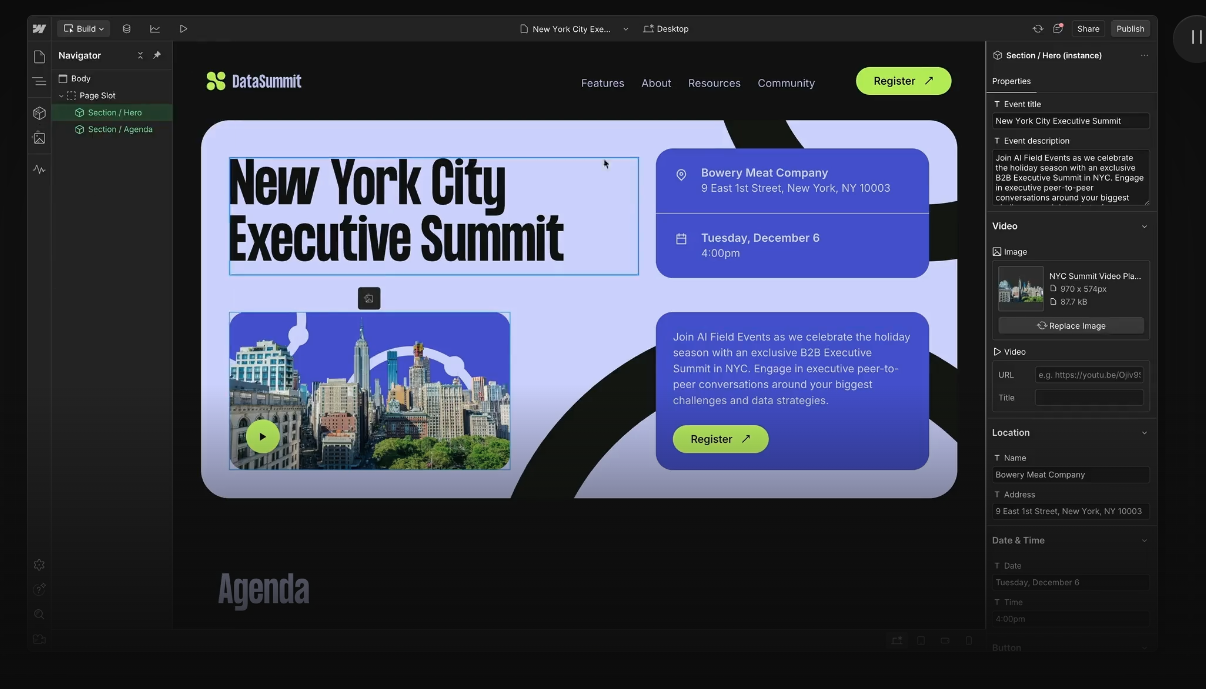Open the site analytics view
The height and width of the screenshot is (689, 1206).
[154, 28]
